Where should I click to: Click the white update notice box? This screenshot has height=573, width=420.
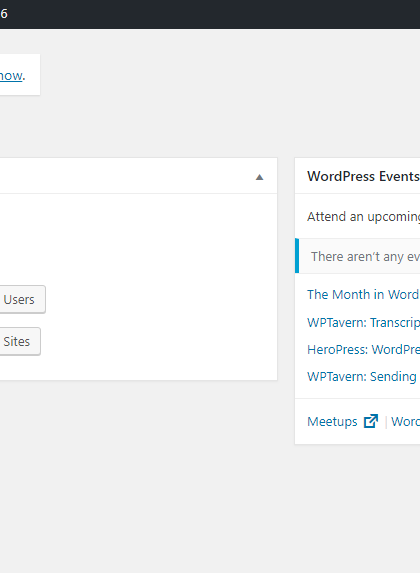coord(20,75)
